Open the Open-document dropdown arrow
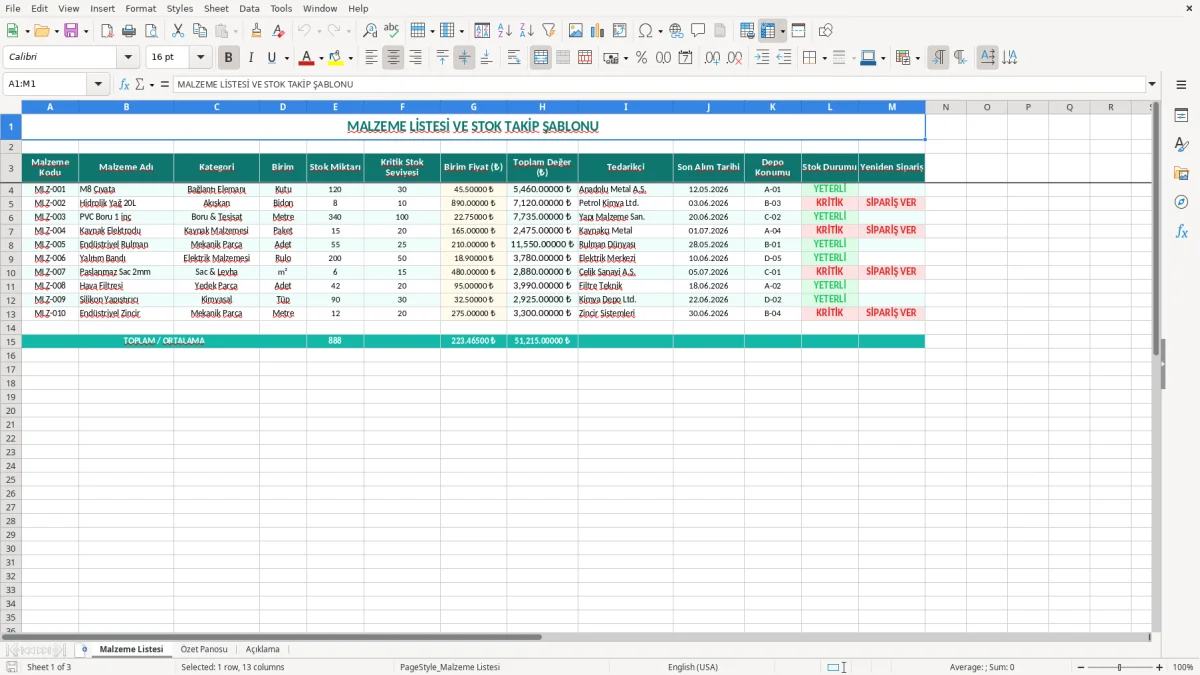The height and width of the screenshot is (675, 1200). pos(58,31)
